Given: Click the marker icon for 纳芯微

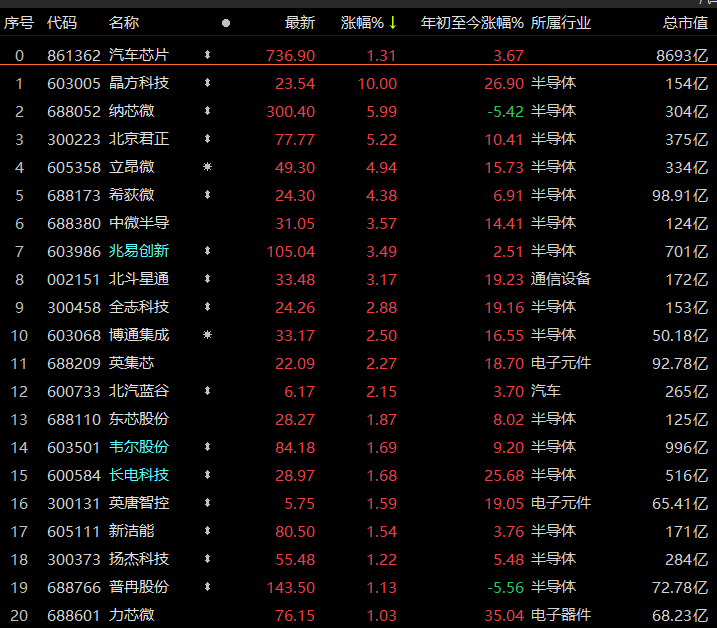Looking at the screenshot, I should (x=207, y=111).
